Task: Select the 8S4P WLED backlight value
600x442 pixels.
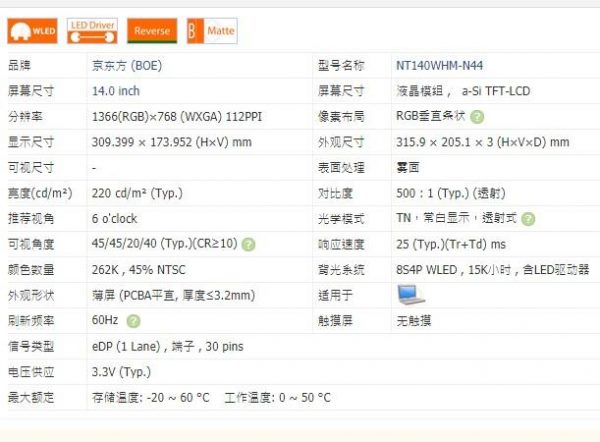Action: pyautogui.click(x=492, y=270)
